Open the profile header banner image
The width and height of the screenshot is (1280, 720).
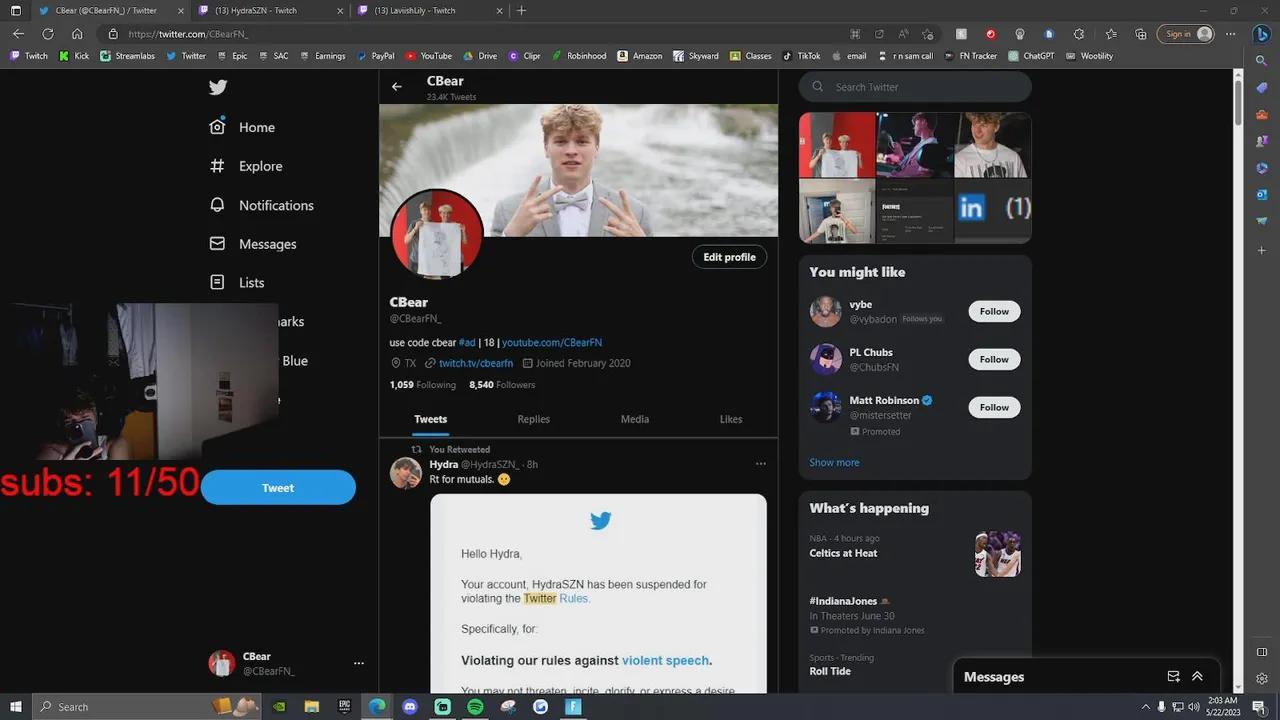pyautogui.click(x=578, y=170)
